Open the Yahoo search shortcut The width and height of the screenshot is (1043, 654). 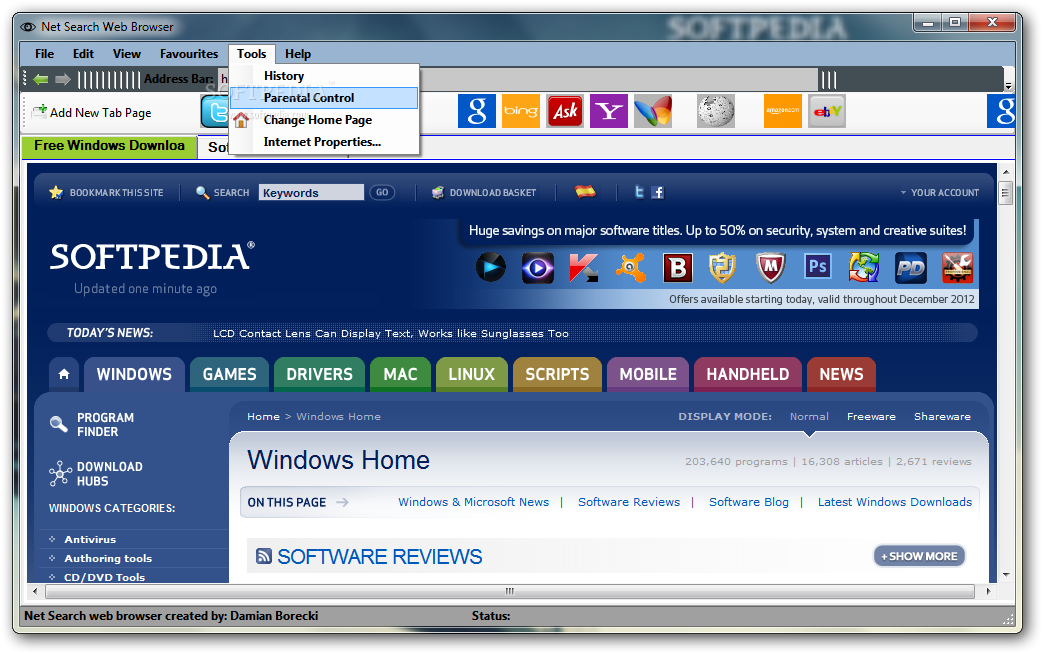609,111
